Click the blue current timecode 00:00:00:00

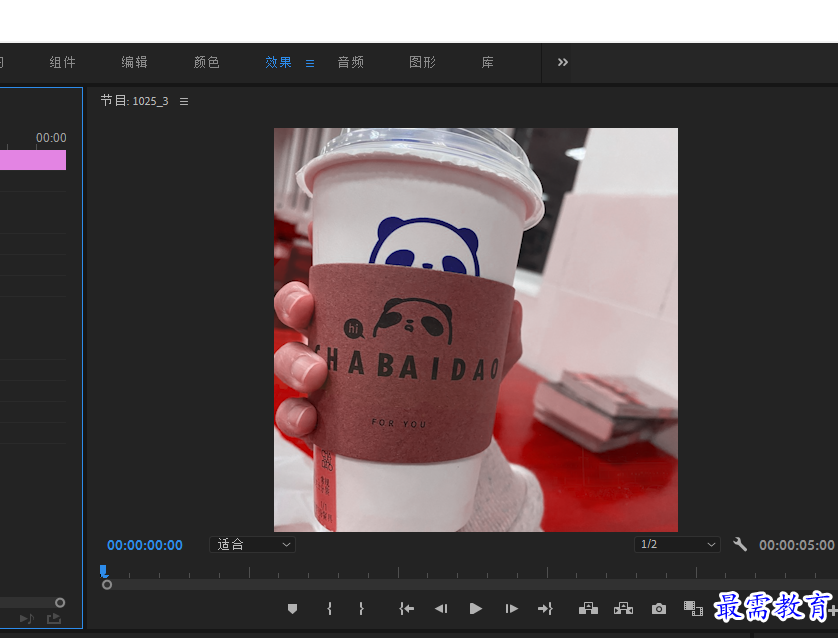point(145,545)
